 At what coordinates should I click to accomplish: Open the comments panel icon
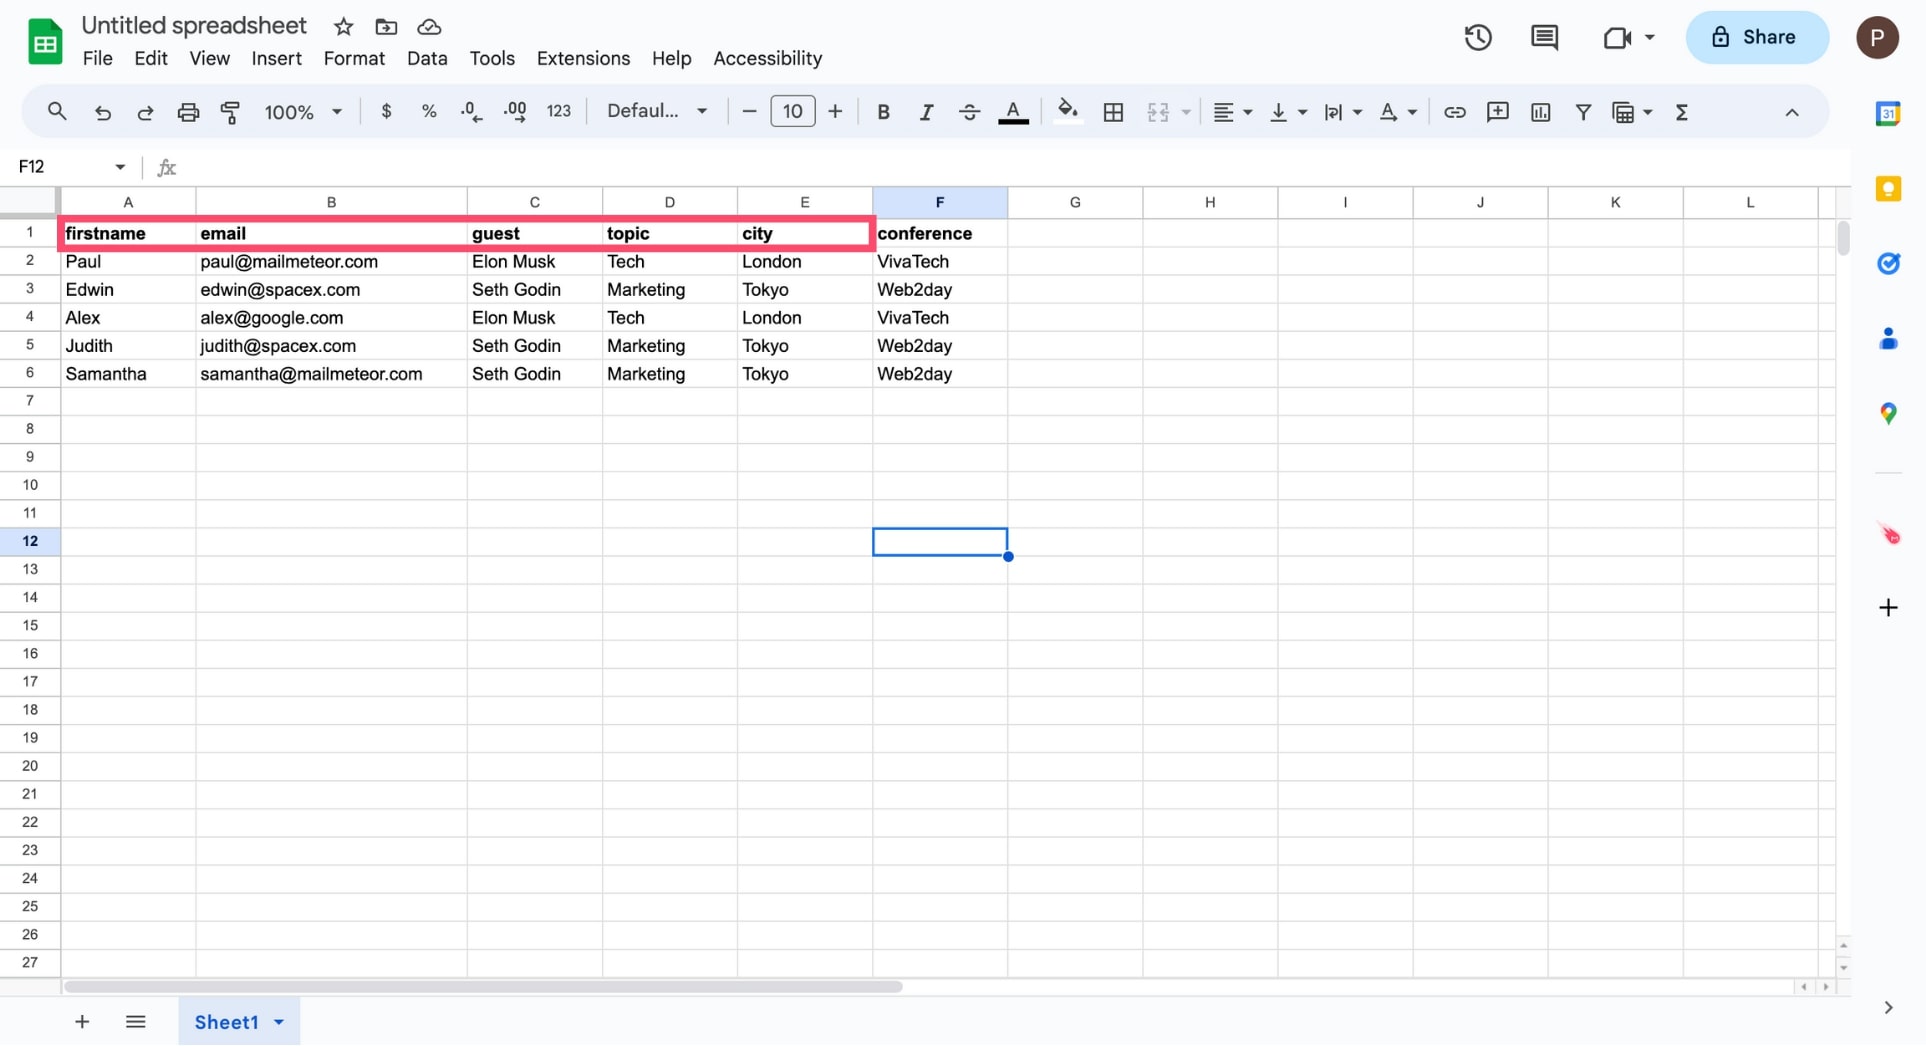1544,38
